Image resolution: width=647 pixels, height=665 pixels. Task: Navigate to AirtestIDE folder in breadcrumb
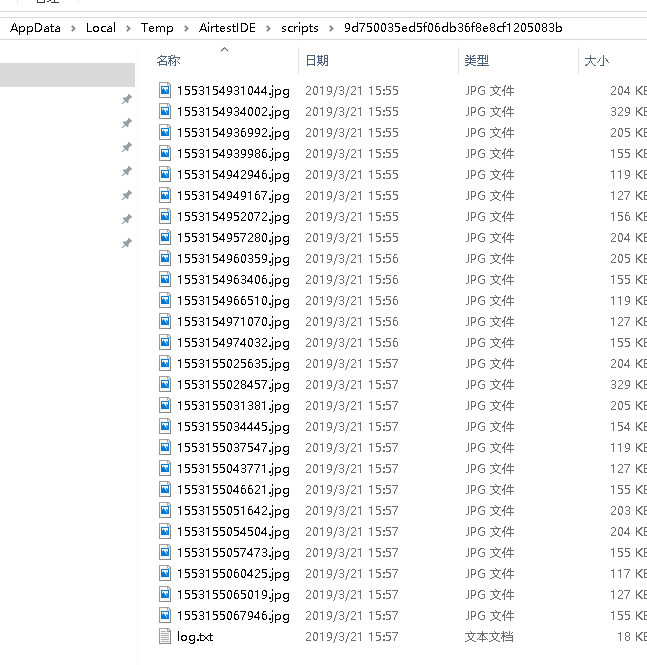[227, 28]
